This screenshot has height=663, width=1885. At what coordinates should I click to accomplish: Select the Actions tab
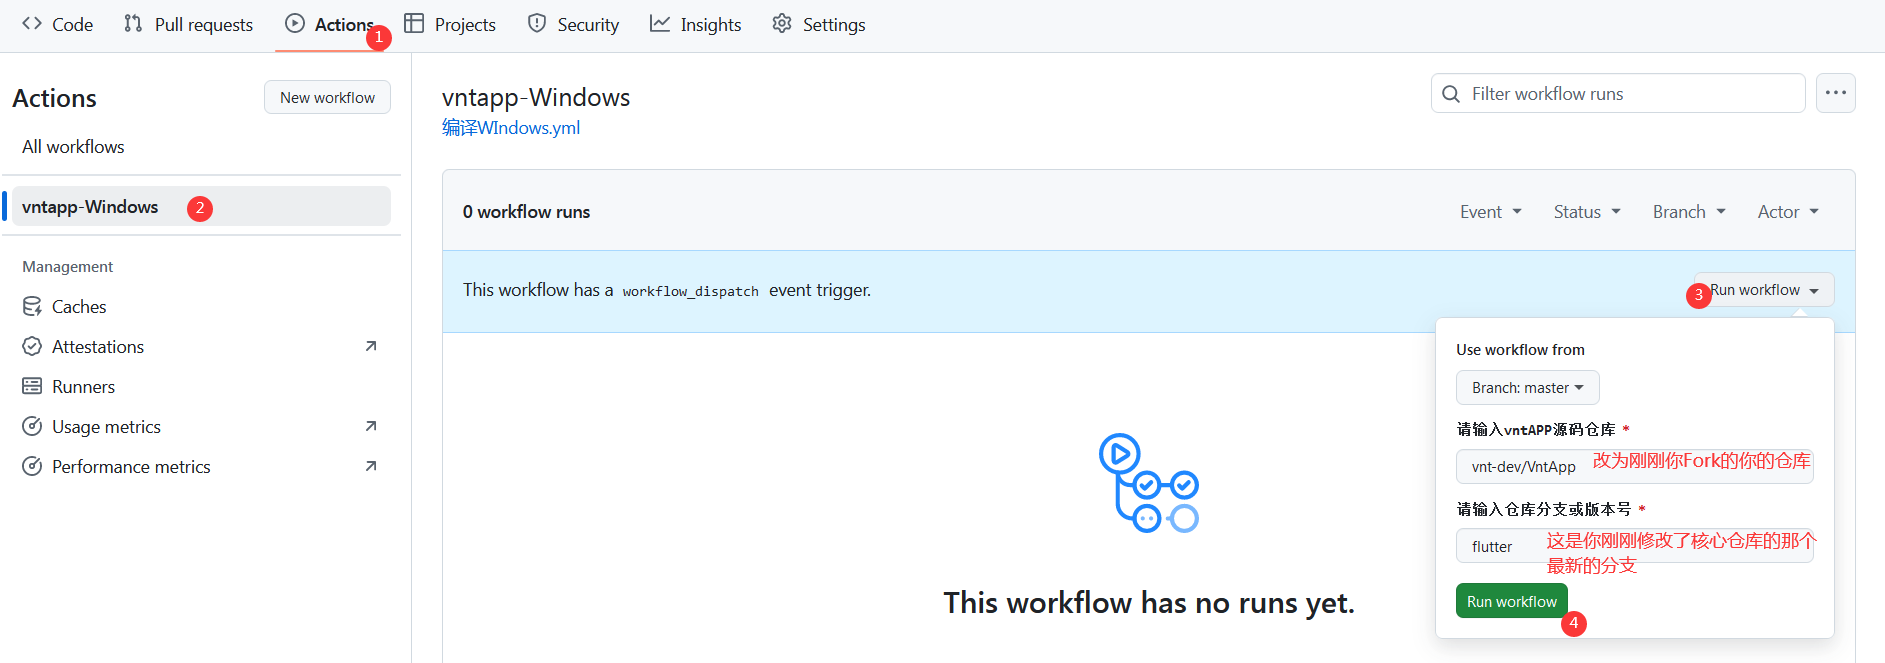[330, 24]
